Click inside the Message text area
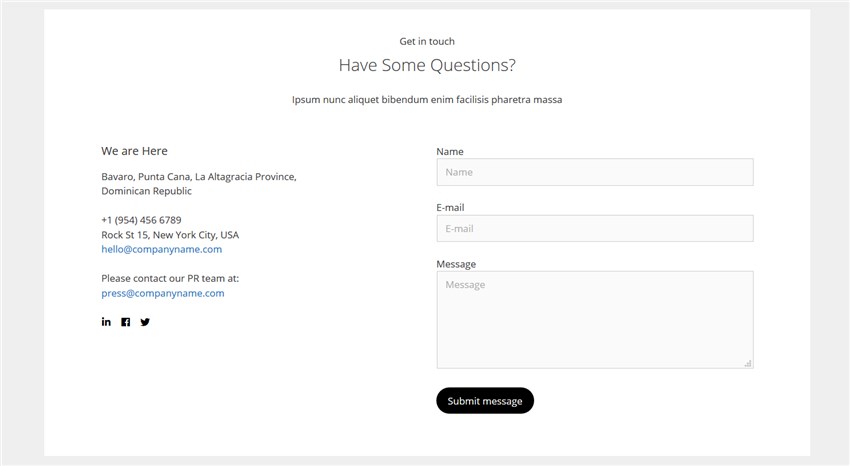 click(x=595, y=320)
